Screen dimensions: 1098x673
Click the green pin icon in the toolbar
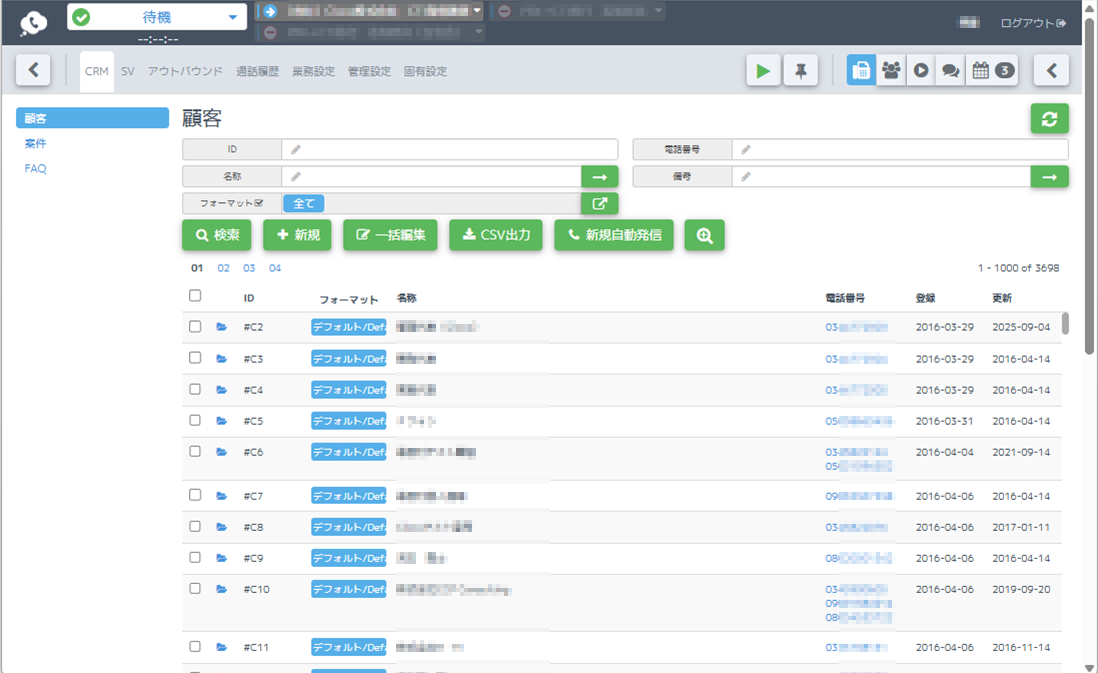coord(800,70)
